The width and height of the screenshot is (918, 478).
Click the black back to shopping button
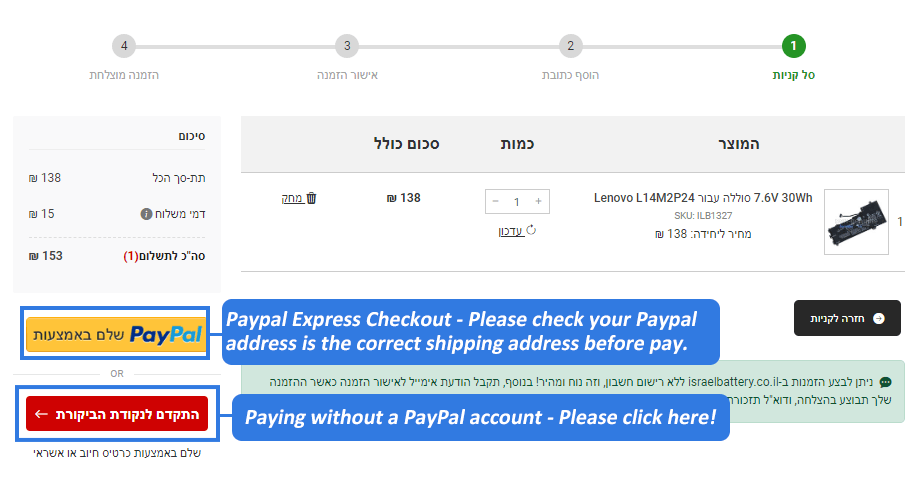point(847,318)
